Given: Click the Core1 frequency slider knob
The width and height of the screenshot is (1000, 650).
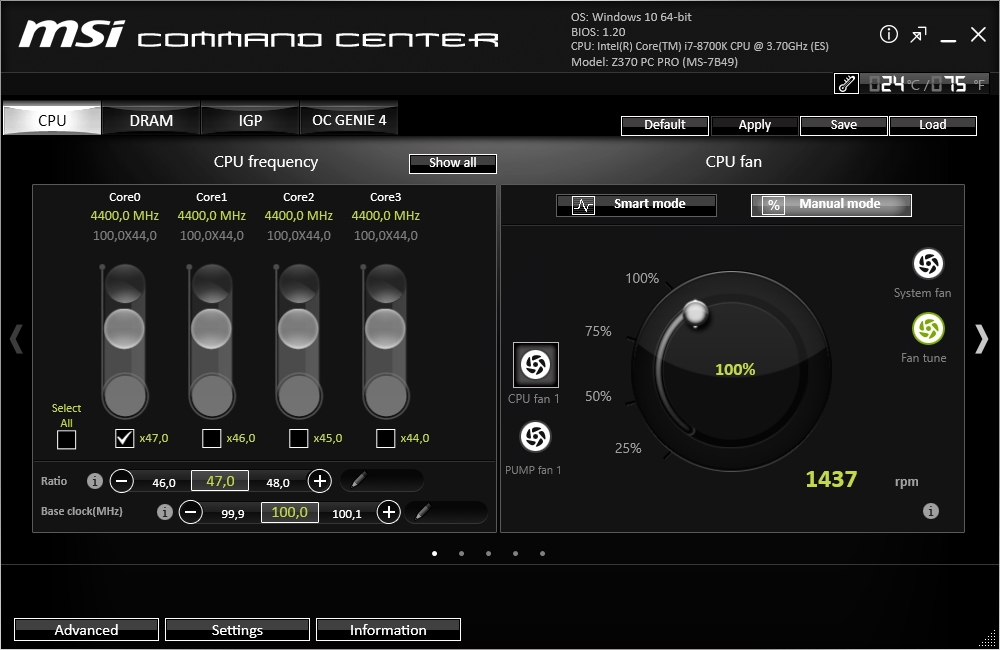Looking at the screenshot, I should pos(211,329).
